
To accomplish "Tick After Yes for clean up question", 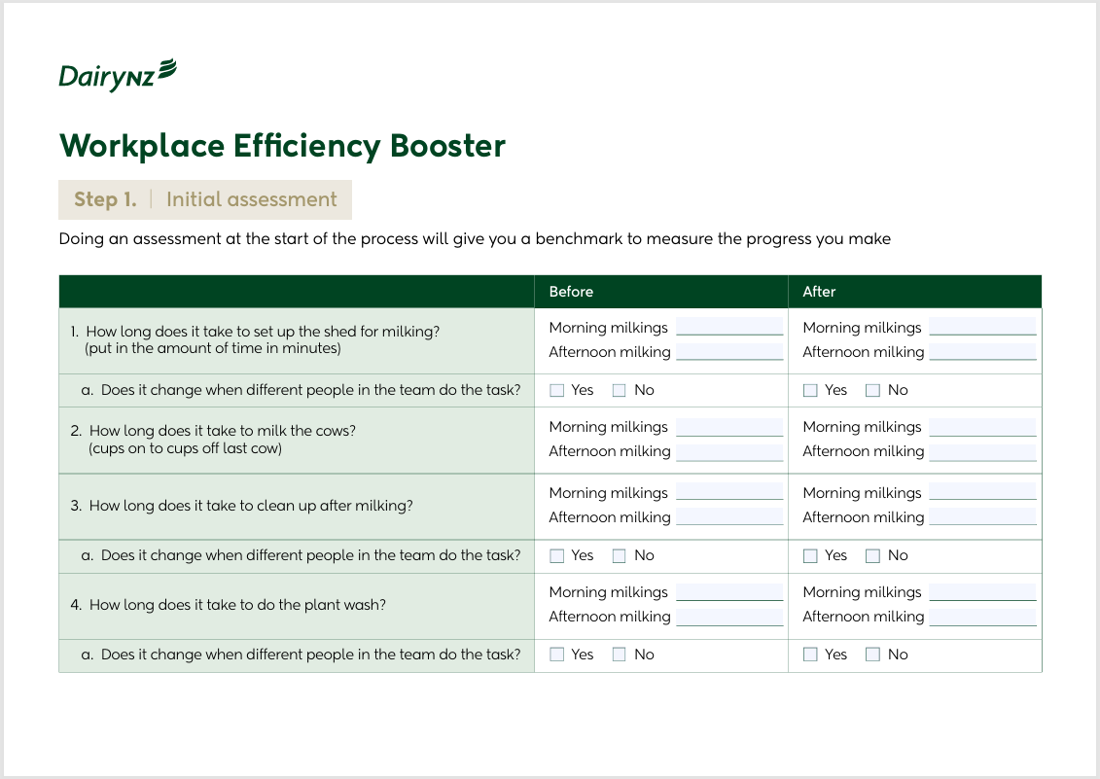I will click(x=810, y=556).
